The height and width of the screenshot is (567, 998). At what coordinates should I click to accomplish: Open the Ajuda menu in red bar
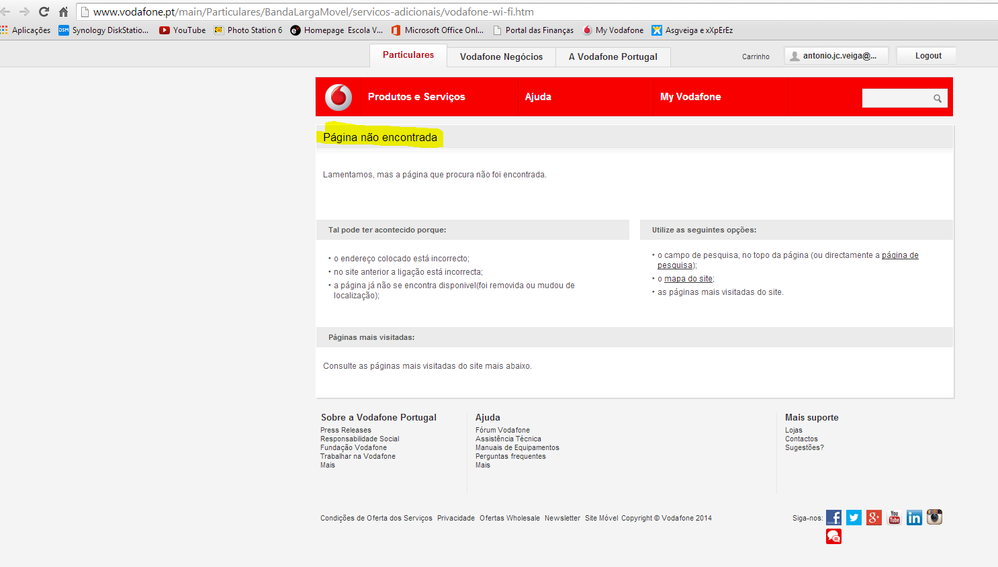pyautogui.click(x=538, y=97)
